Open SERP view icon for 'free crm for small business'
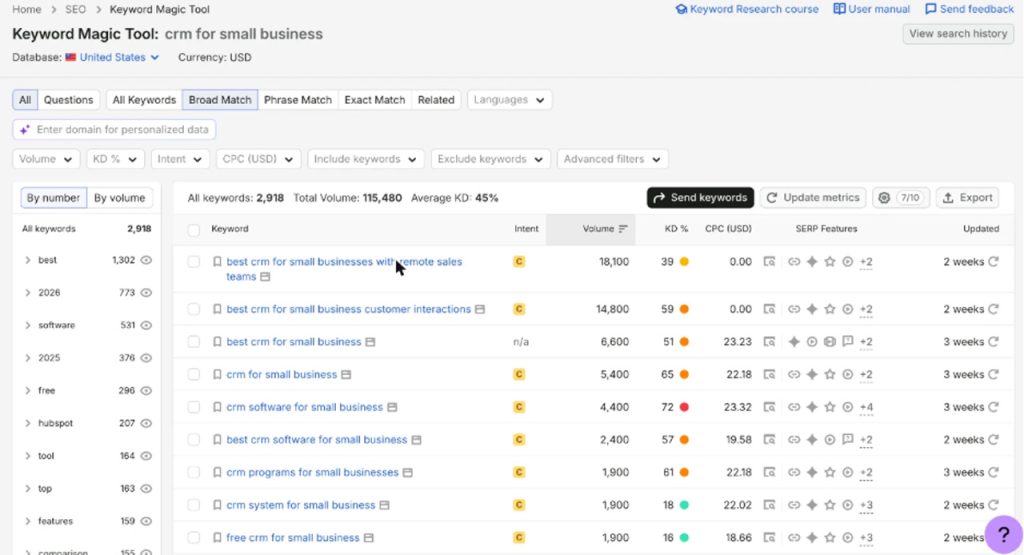 pos(769,537)
